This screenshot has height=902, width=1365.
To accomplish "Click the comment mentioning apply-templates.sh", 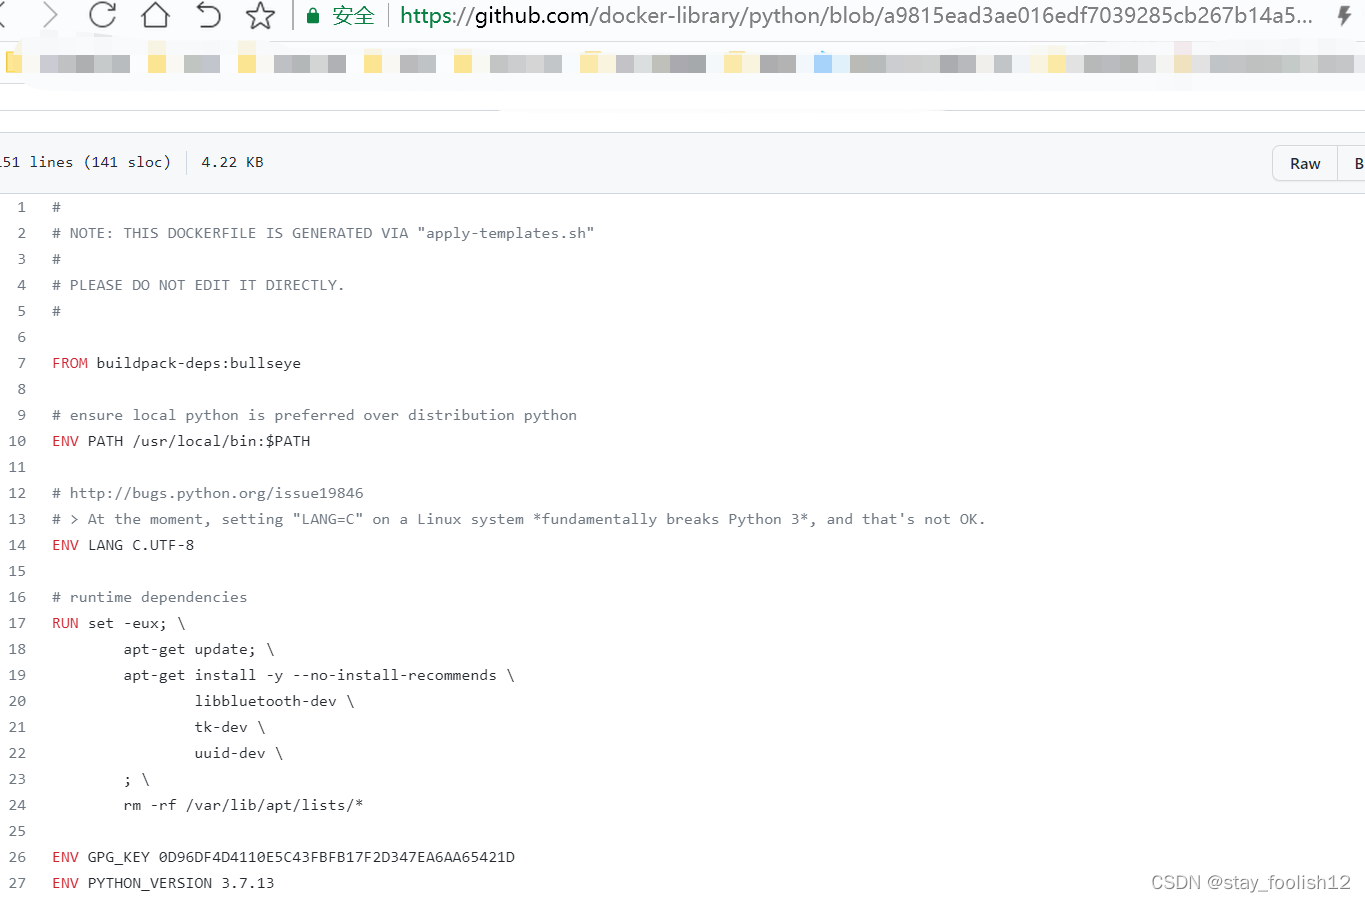I will coord(323,233).
